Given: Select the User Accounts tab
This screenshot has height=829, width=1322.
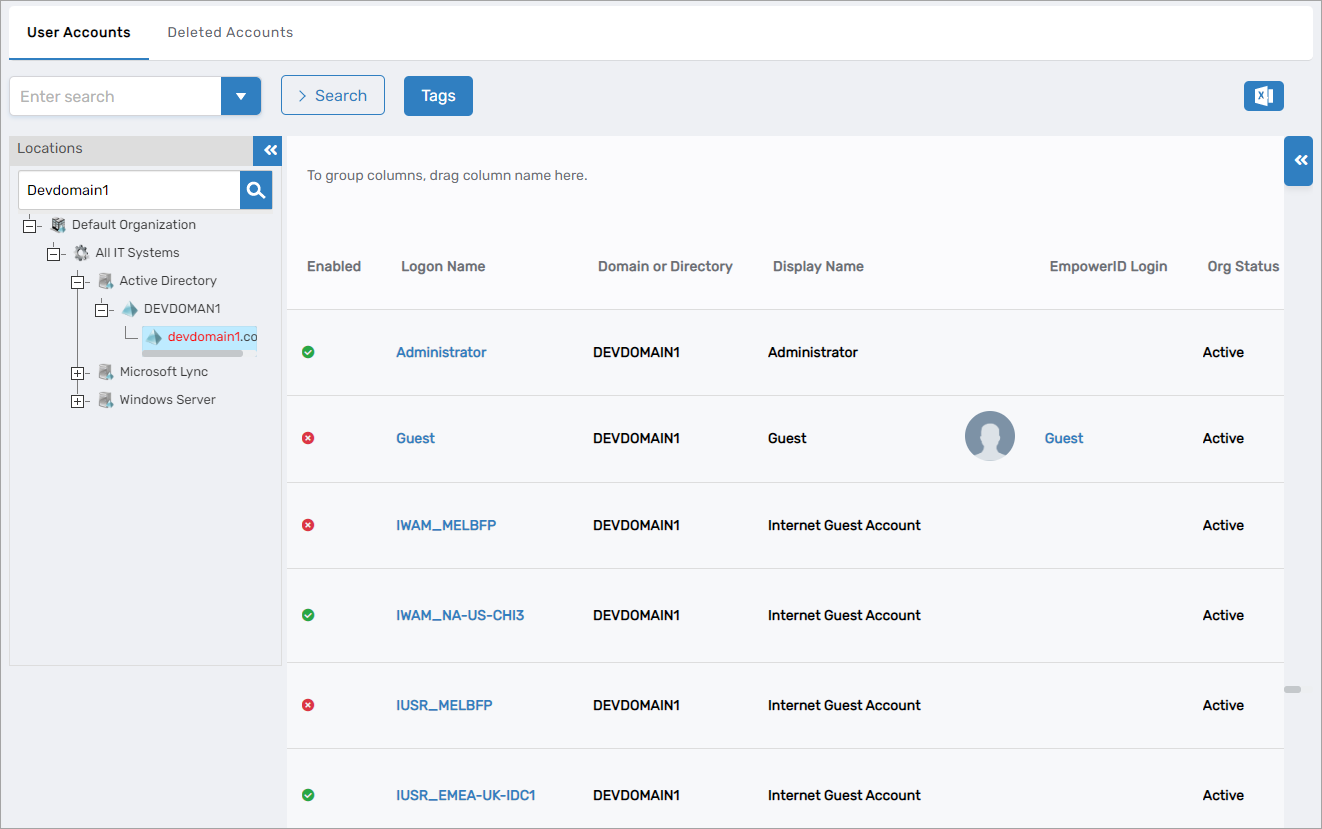Looking at the screenshot, I should (x=79, y=32).
